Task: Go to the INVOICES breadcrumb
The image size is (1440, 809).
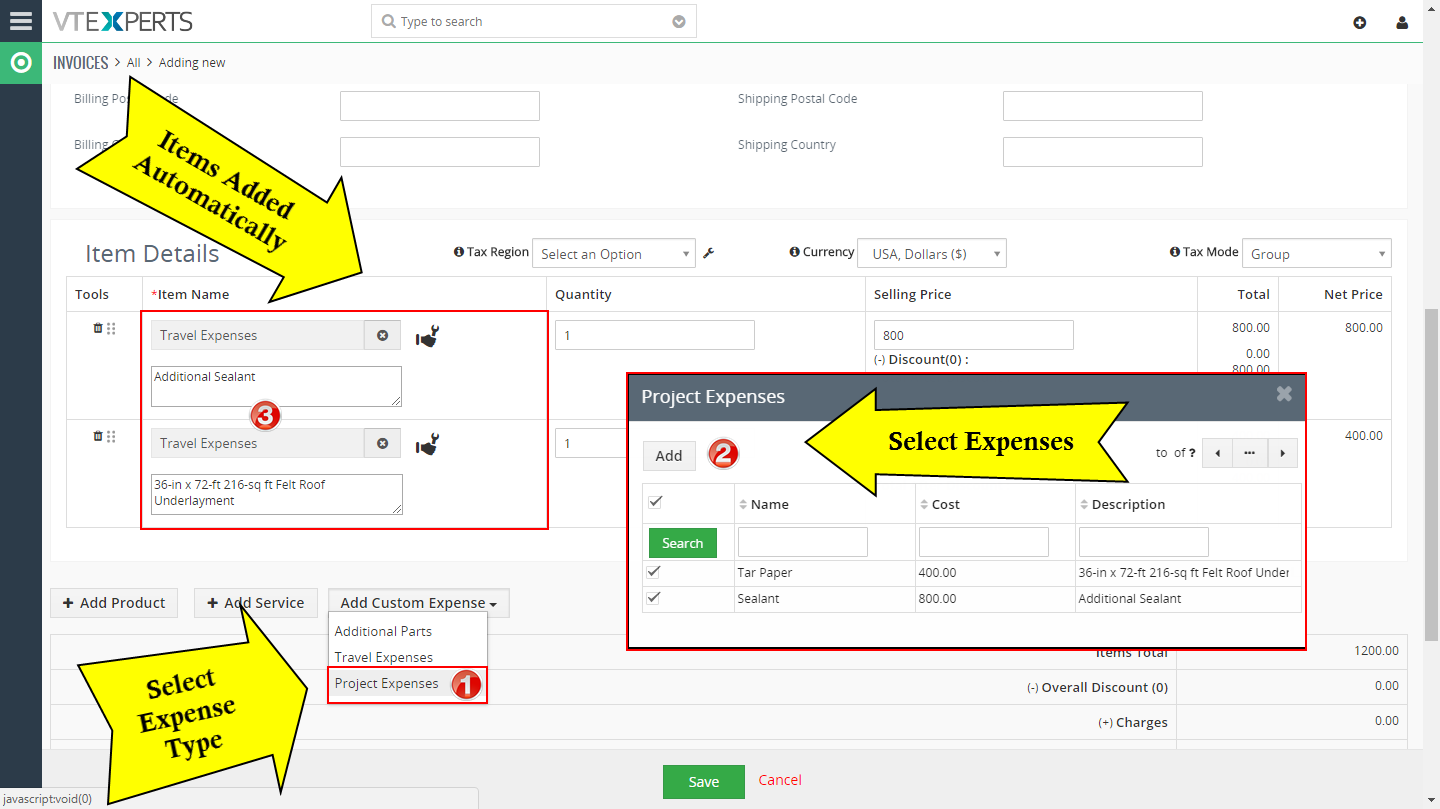Action: (x=81, y=62)
